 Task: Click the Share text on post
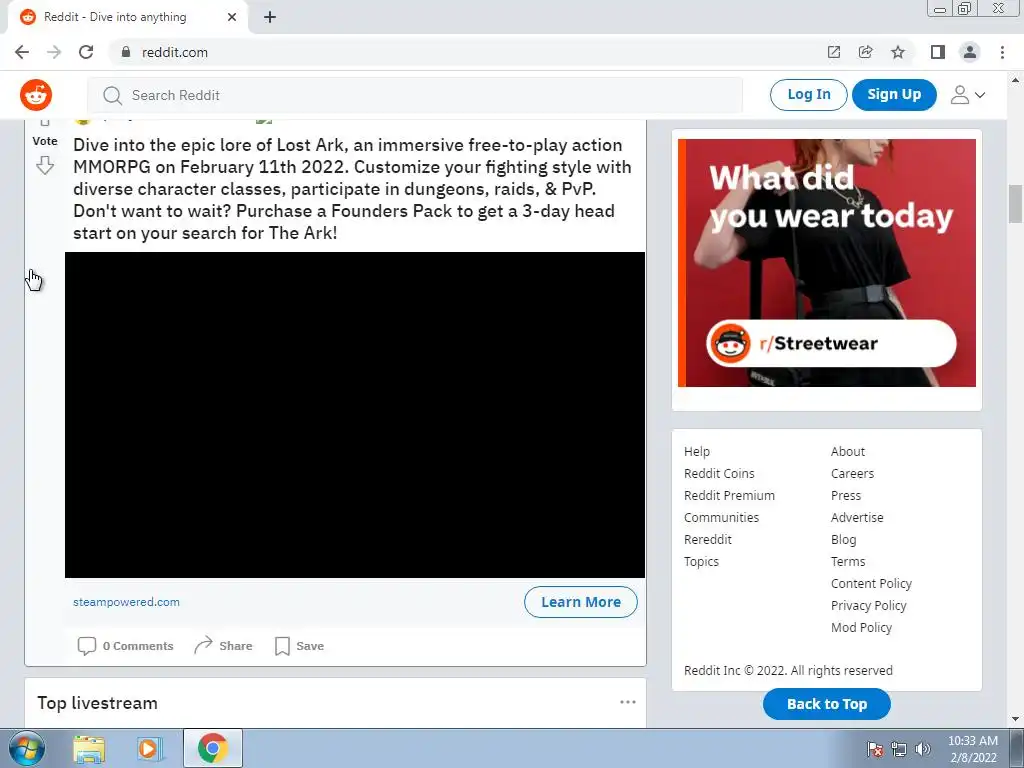click(x=236, y=646)
